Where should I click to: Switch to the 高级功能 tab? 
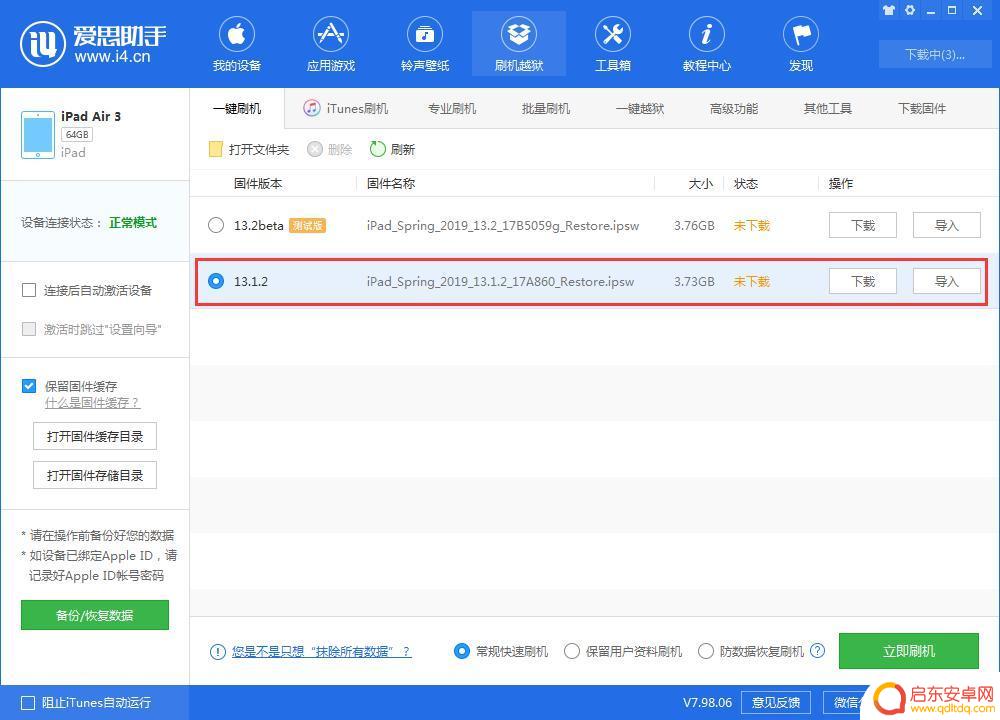(734, 108)
